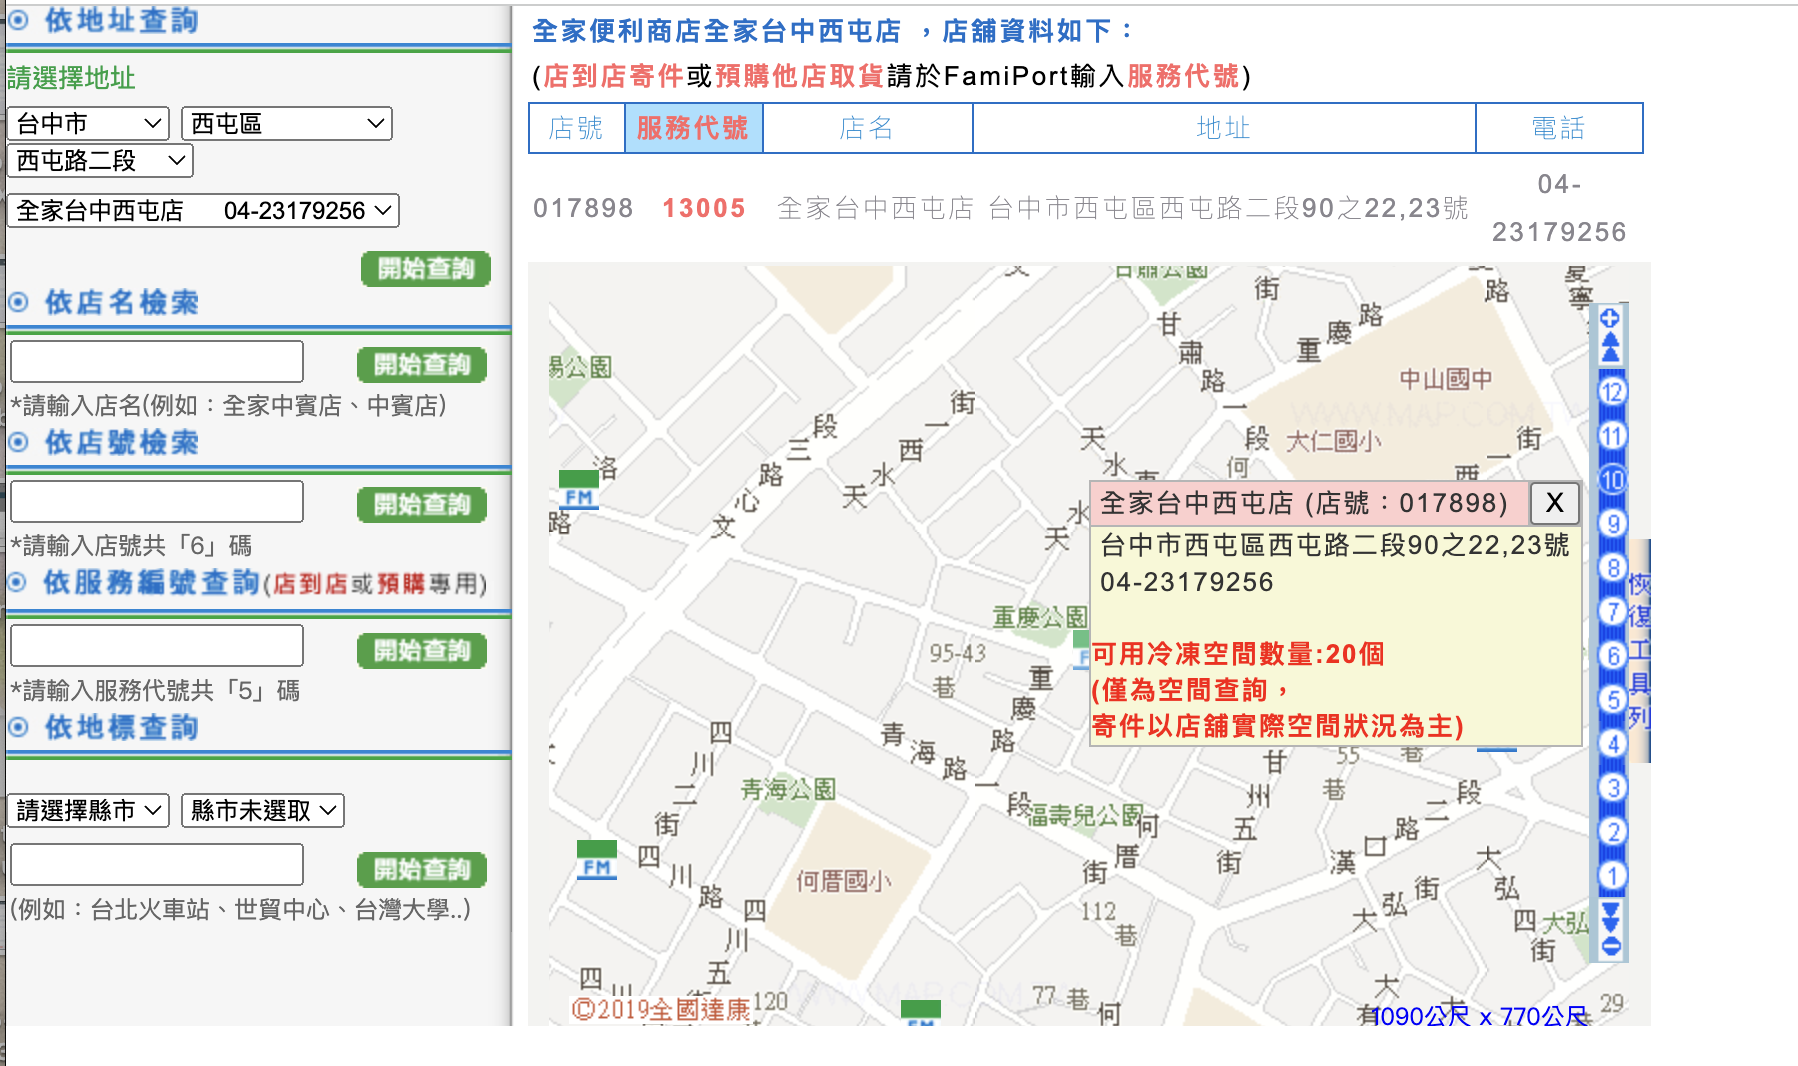Click 開始查詢 beside landmark field
Screen dimensions: 1798x1066
(422, 870)
